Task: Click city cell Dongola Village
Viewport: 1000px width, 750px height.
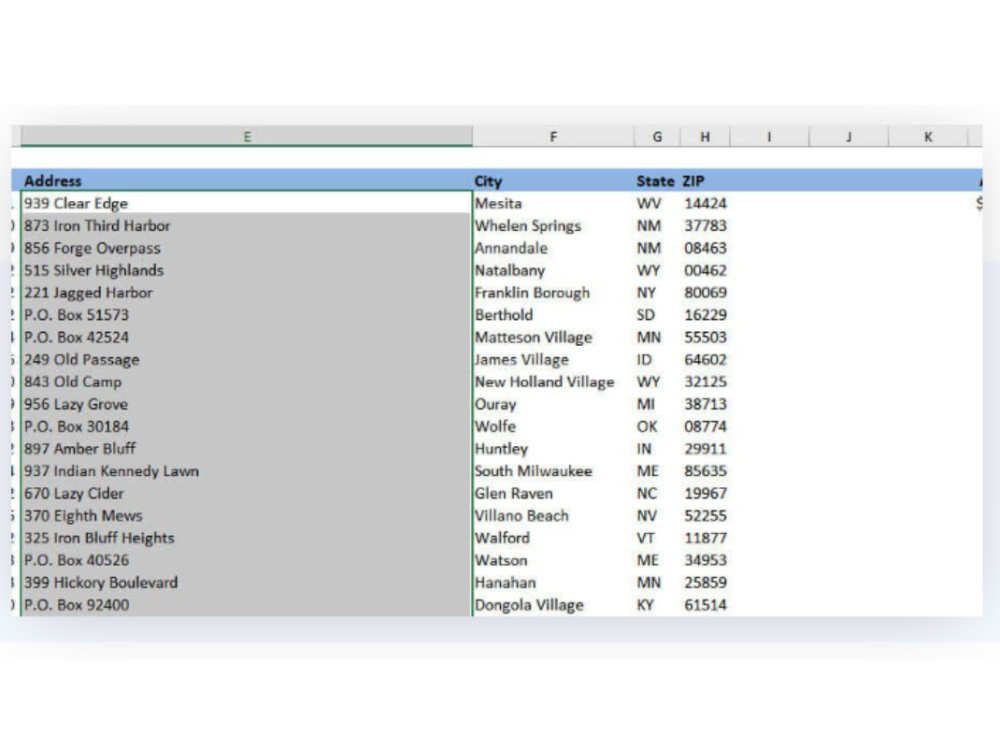Action: pos(553,605)
